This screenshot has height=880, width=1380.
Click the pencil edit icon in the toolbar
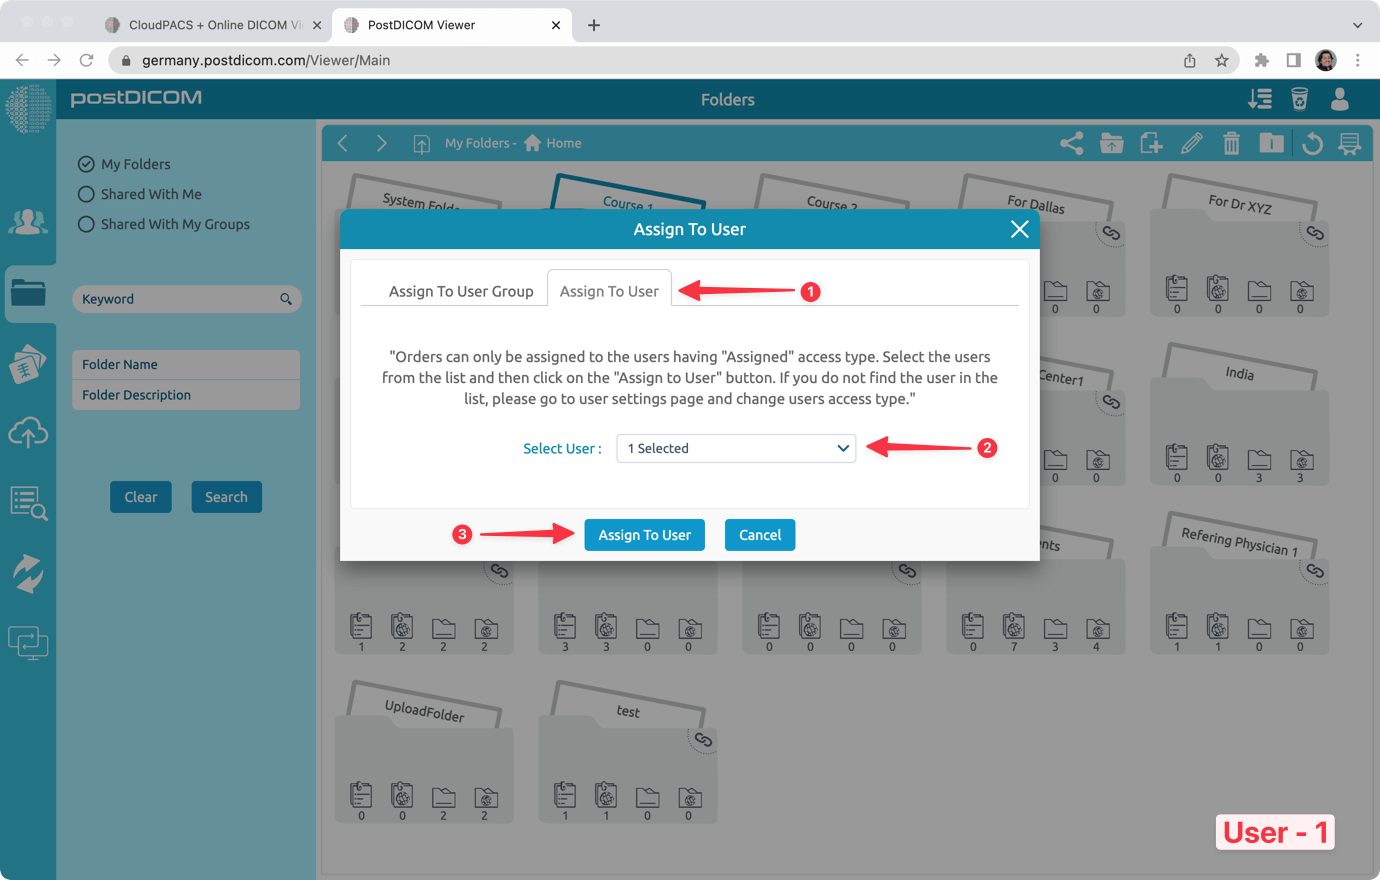pyautogui.click(x=1191, y=143)
